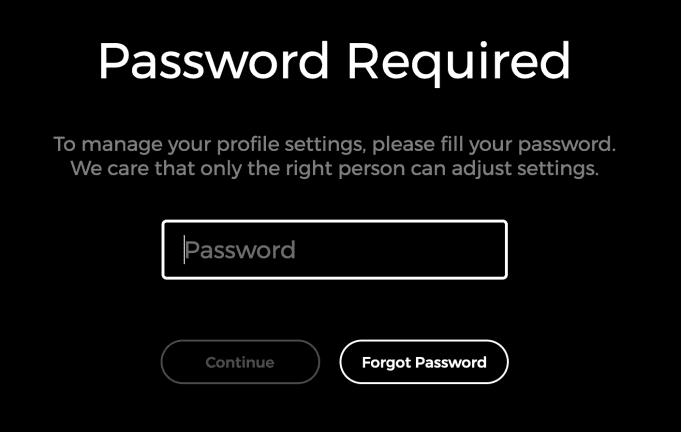Focus the box showing the Password placeholder
This screenshot has height=432, width=681.
tap(334, 250)
